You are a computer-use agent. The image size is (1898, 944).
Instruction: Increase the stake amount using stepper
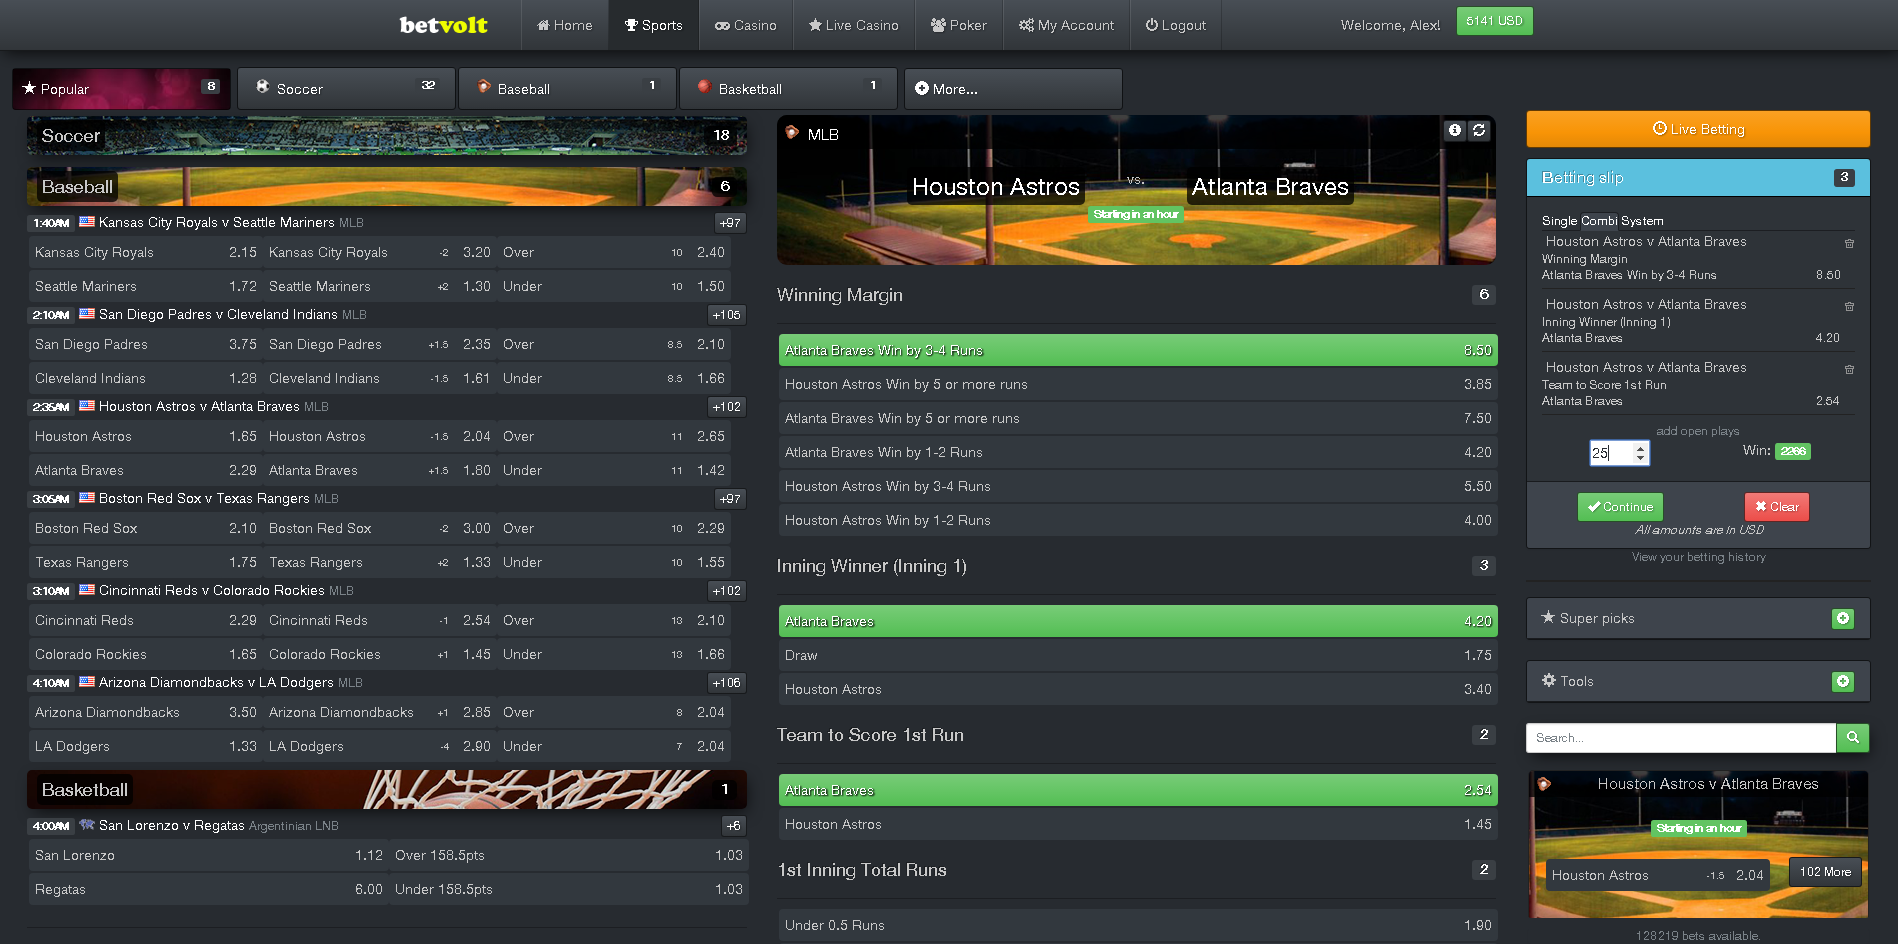click(x=1640, y=448)
